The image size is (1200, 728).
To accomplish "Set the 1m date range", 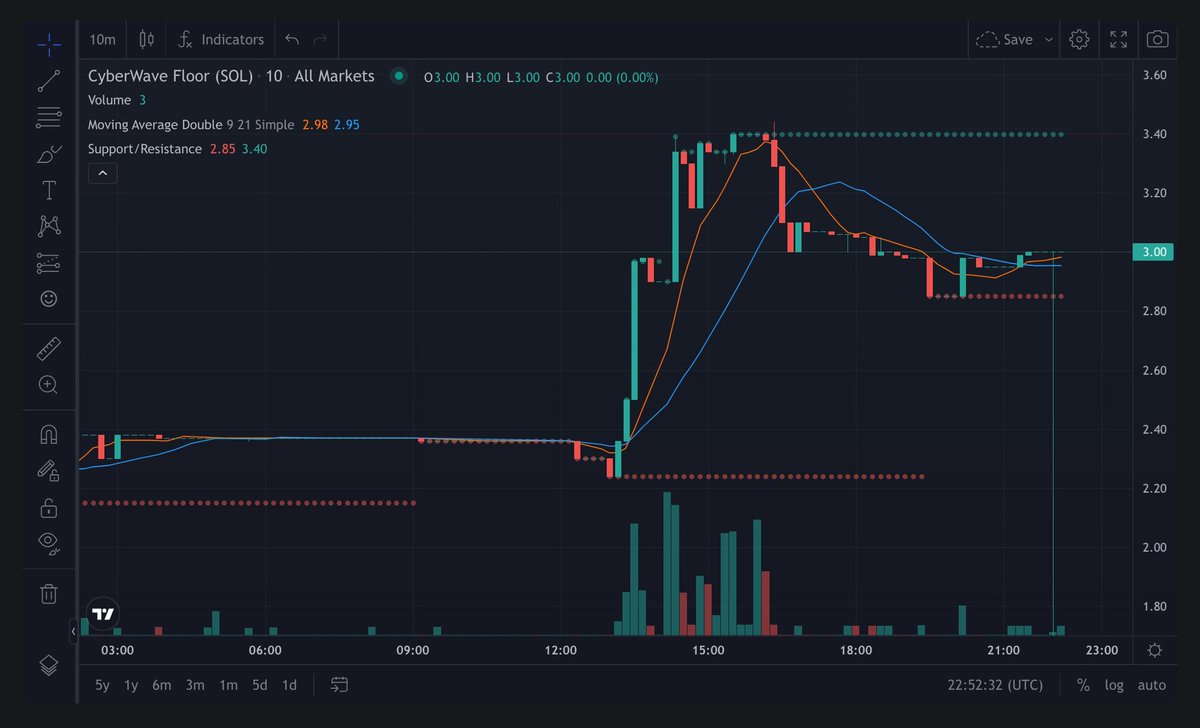I will (228, 685).
